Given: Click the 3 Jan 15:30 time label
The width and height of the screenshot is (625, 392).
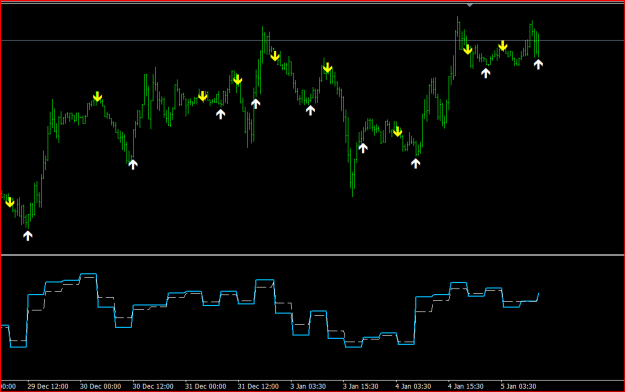Looking at the screenshot, I should [361, 386].
